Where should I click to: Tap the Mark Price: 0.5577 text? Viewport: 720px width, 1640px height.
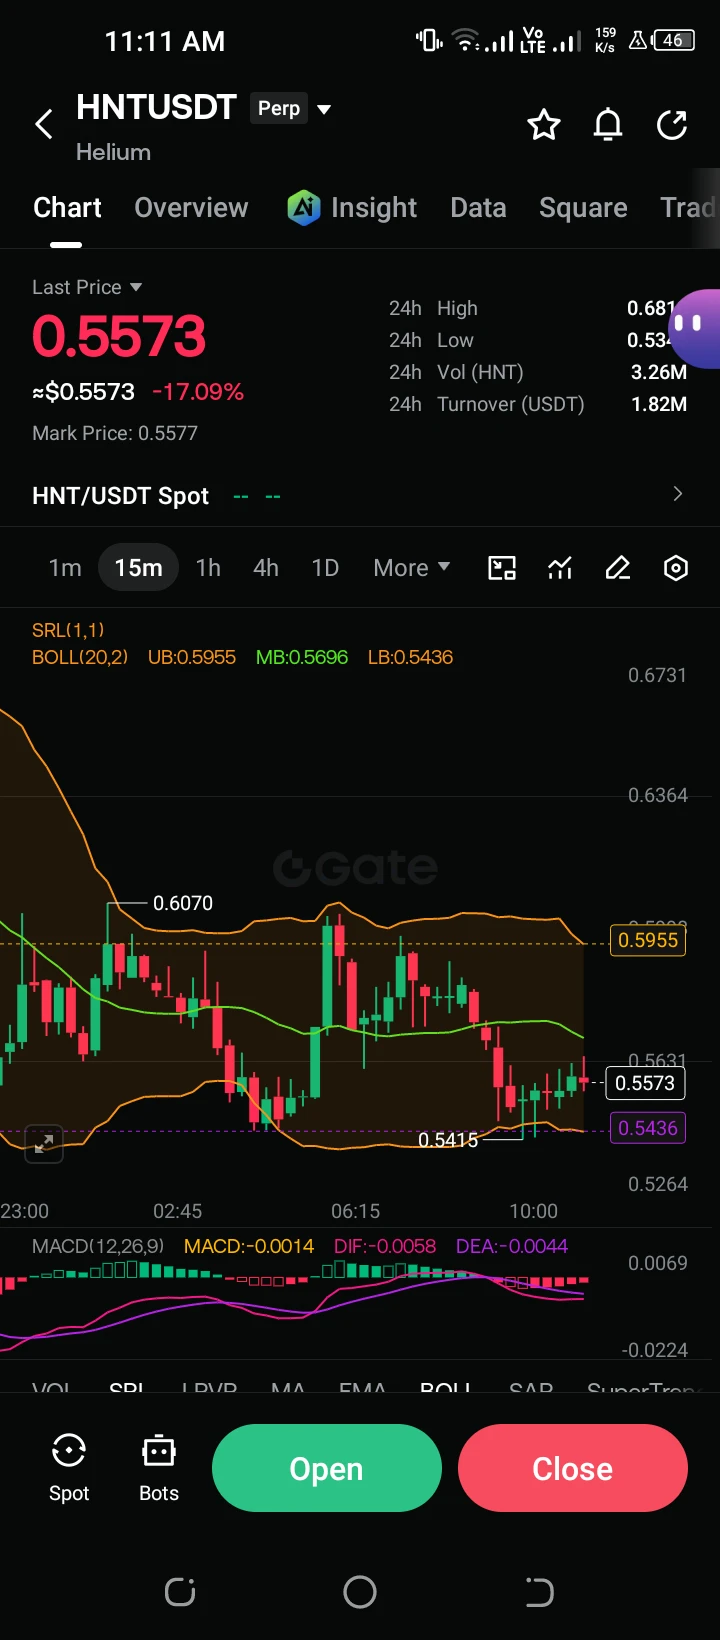pyautogui.click(x=115, y=433)
